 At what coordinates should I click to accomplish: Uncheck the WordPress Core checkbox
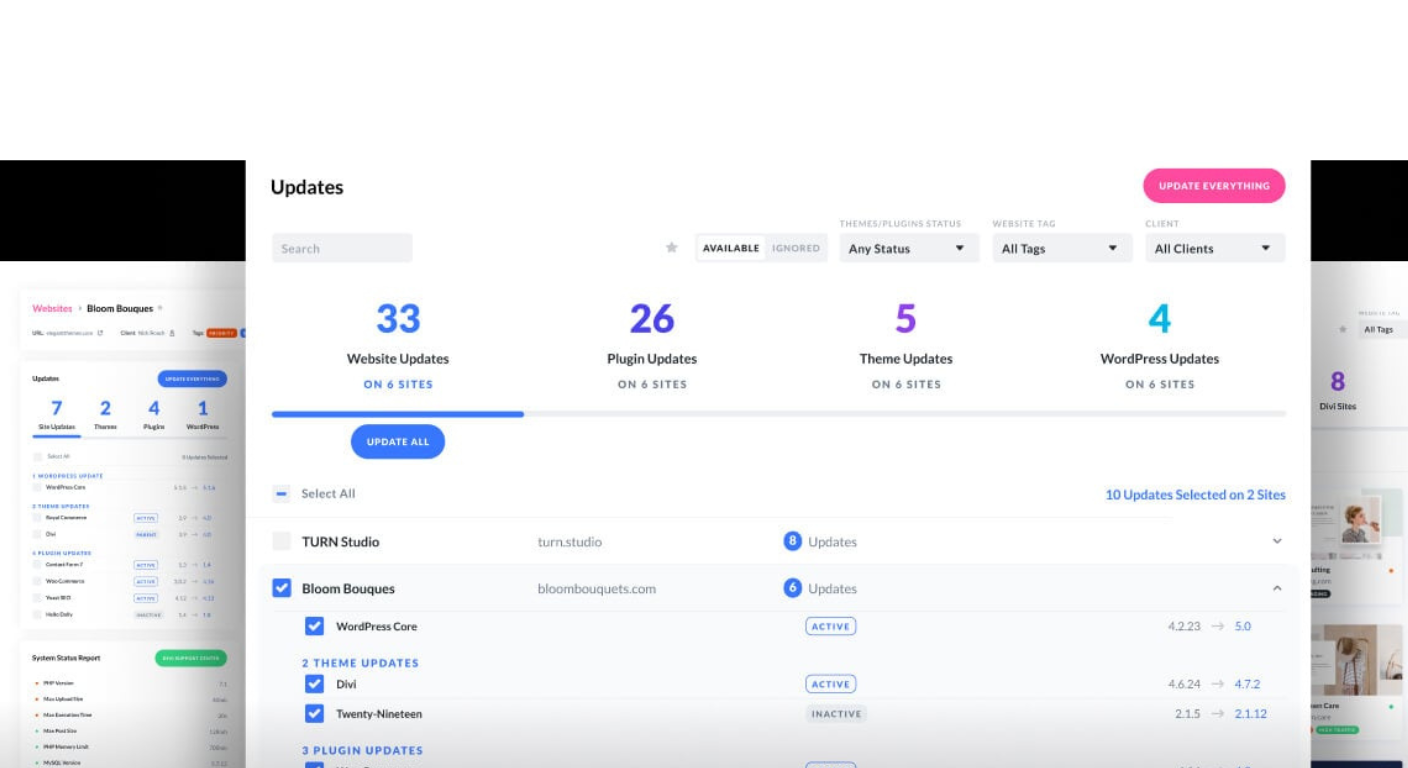(x=314, y=626)
